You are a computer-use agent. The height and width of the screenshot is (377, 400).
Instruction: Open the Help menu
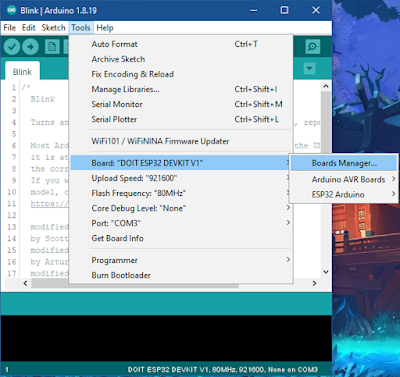click(105, 28)
